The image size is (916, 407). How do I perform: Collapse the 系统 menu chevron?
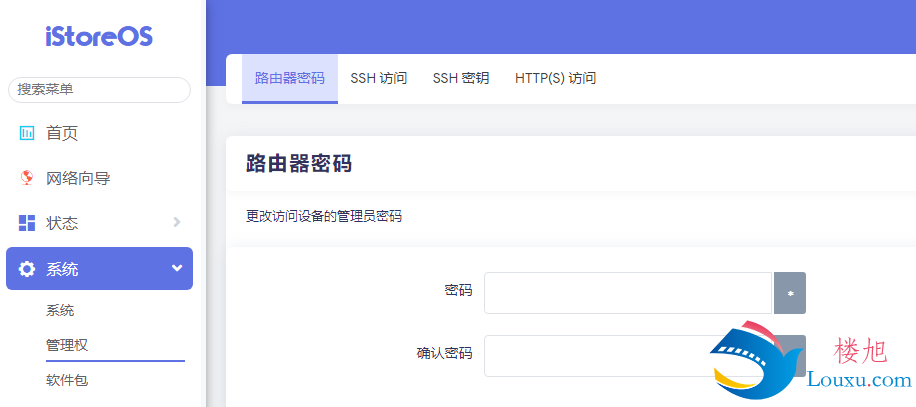[x=177, y=268]
